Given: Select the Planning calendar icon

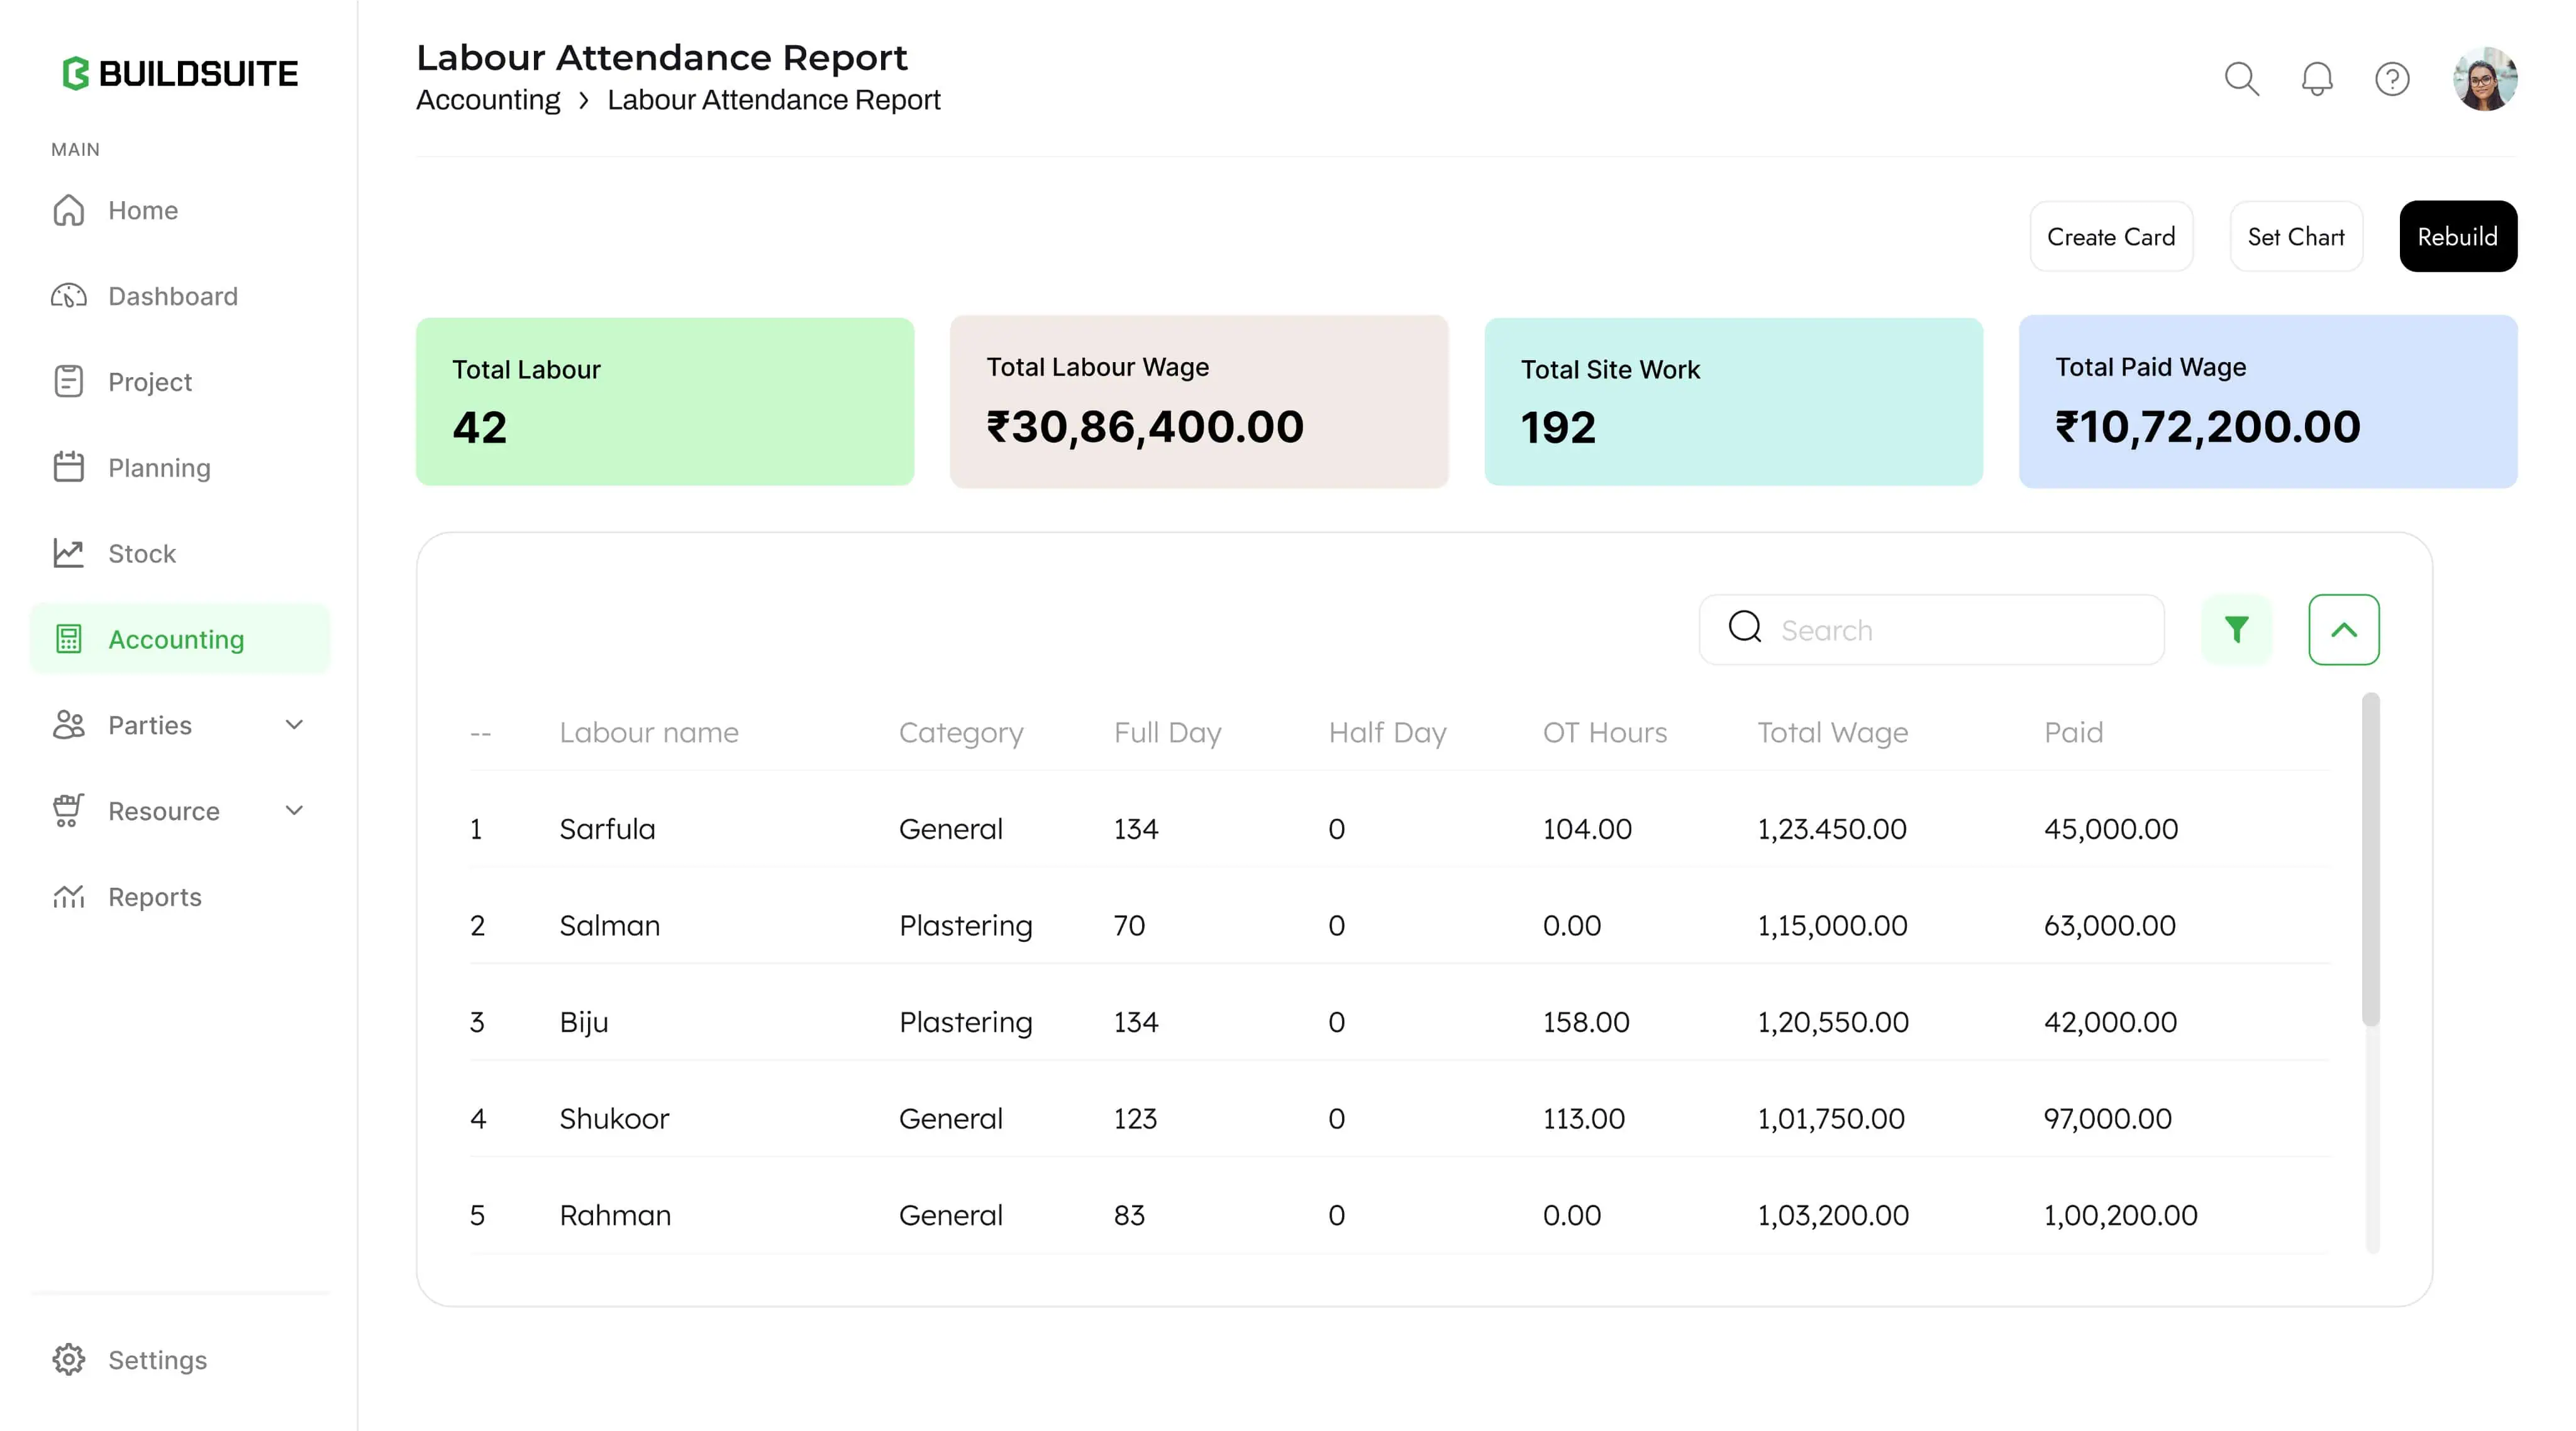Looking at the screenshot, I should tap(69, 467).
